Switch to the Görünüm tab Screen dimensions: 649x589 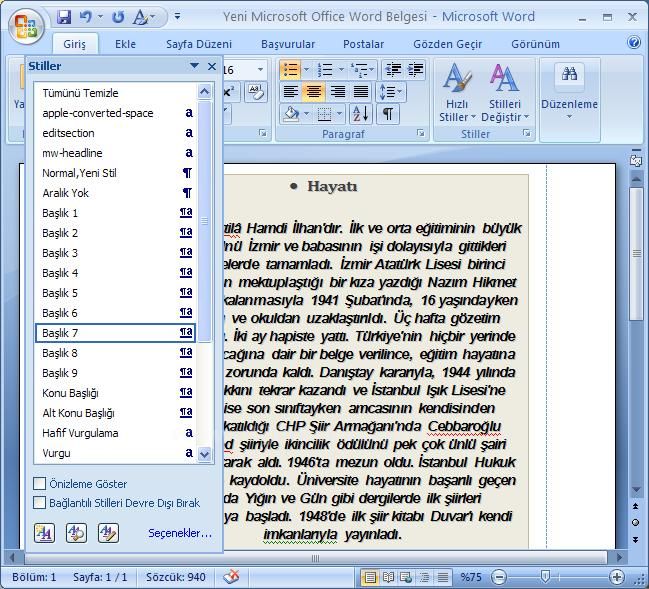coord(535,44)
